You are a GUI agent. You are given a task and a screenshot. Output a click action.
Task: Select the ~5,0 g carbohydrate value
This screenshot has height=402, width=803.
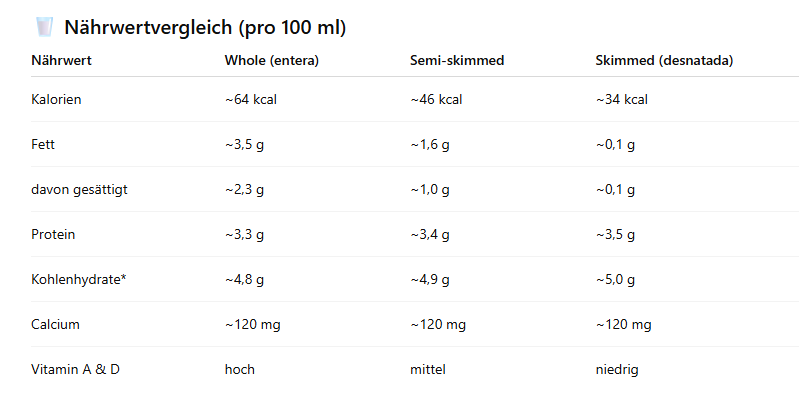pyautogui.click(x=615, y=279)
